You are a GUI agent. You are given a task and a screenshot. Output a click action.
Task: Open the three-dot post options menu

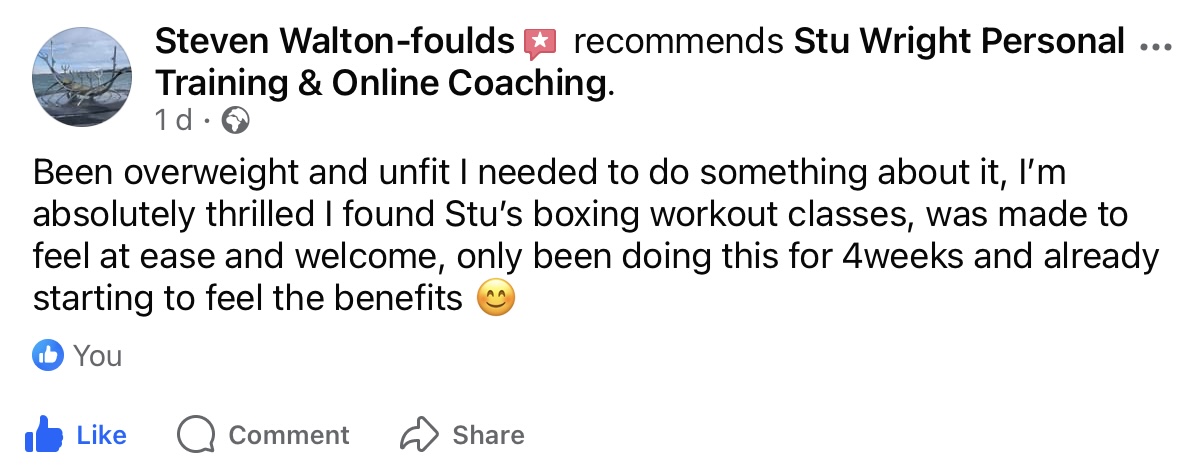click(1153, 46)
